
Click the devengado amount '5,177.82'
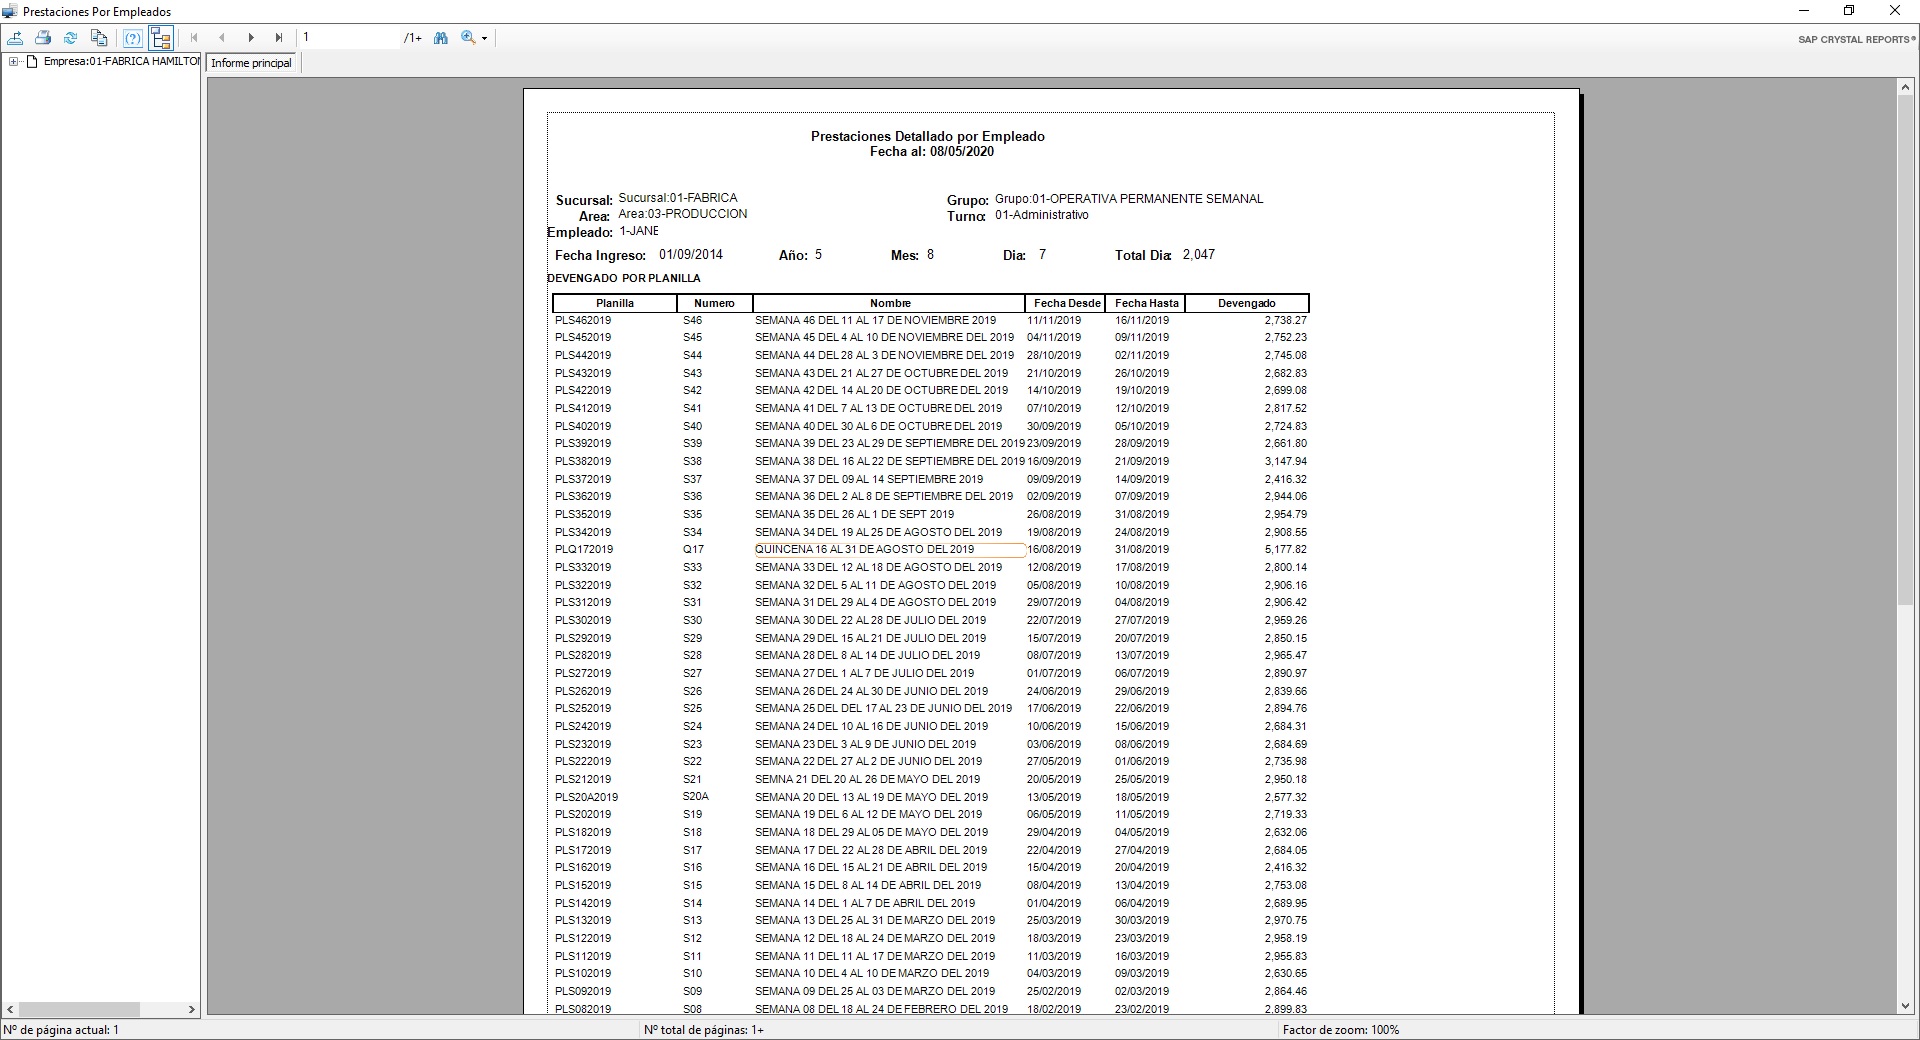click(1285, 549)
